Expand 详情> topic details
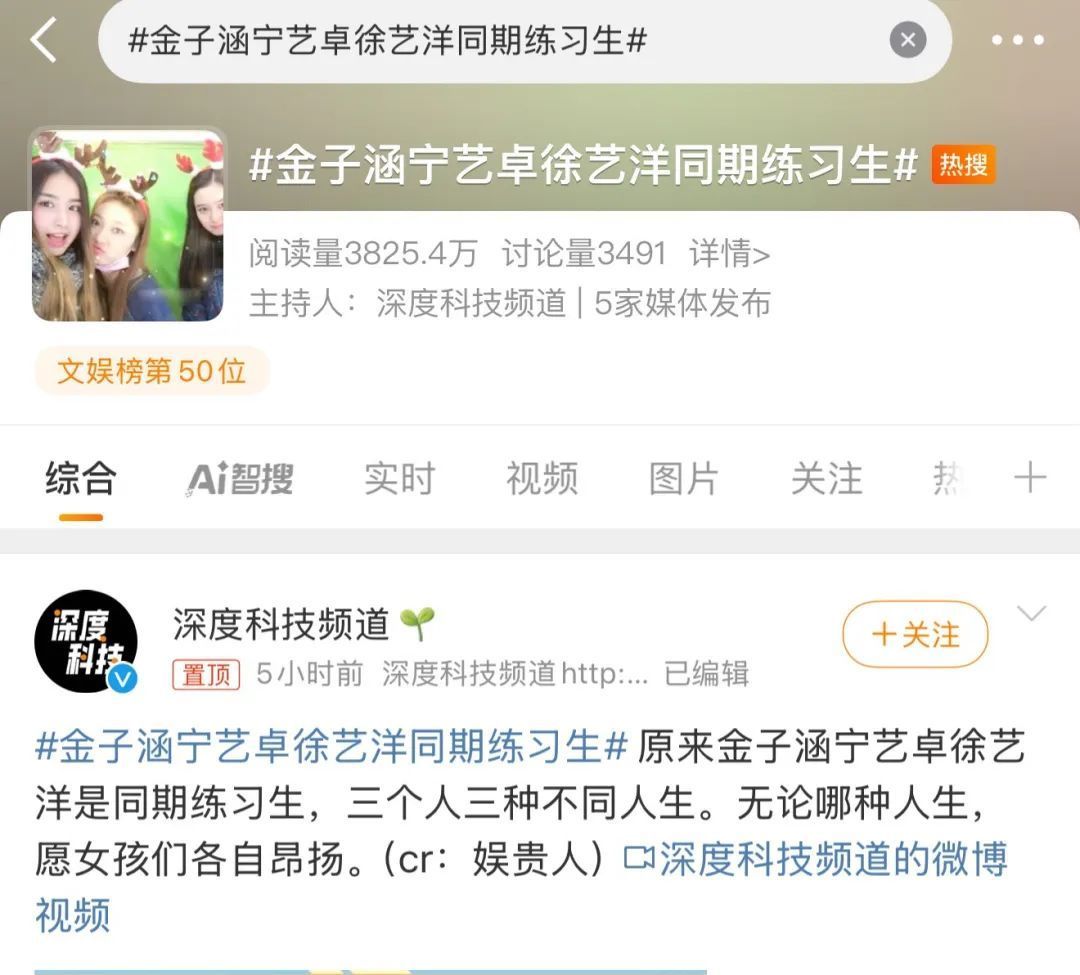The height and width of the screenshot is (975, 1080). tap(729, 253)
